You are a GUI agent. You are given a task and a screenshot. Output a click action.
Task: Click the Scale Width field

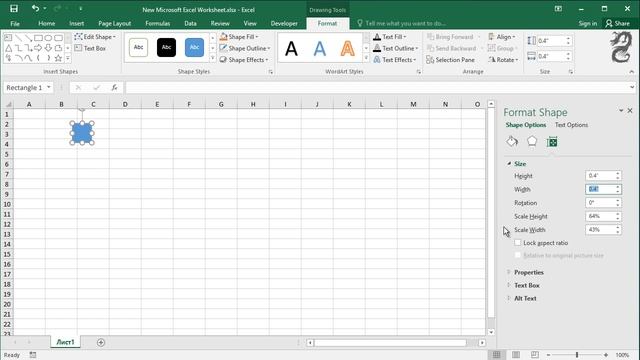[600, 229]
